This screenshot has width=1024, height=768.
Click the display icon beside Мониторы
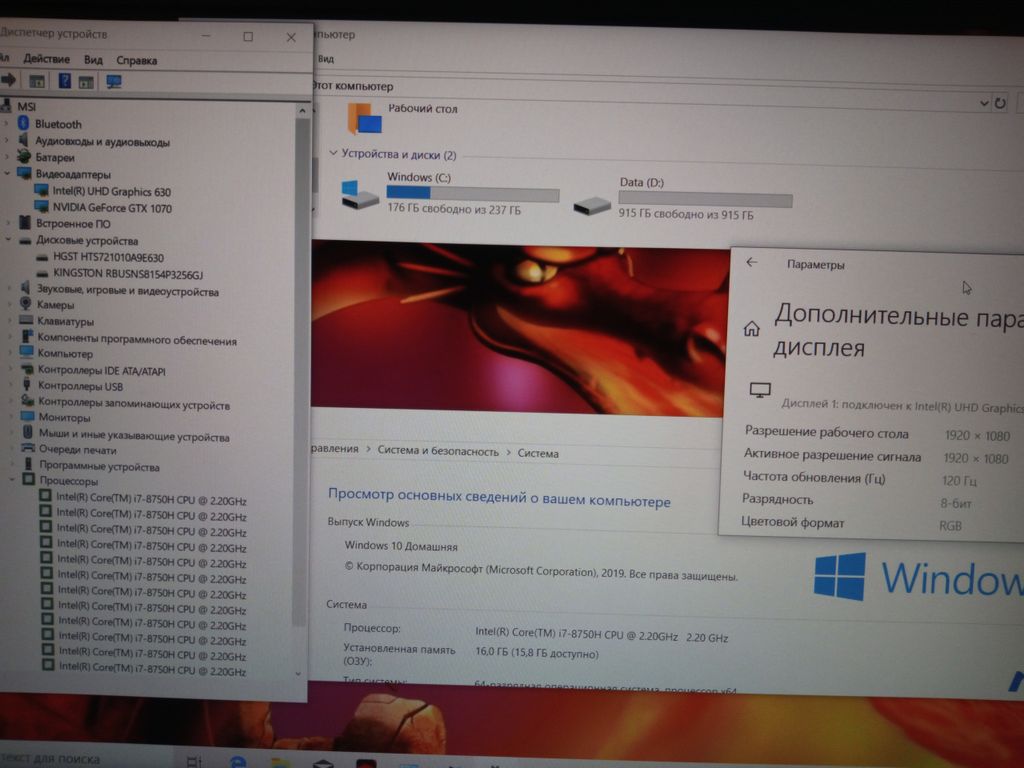tap(27, 417)
